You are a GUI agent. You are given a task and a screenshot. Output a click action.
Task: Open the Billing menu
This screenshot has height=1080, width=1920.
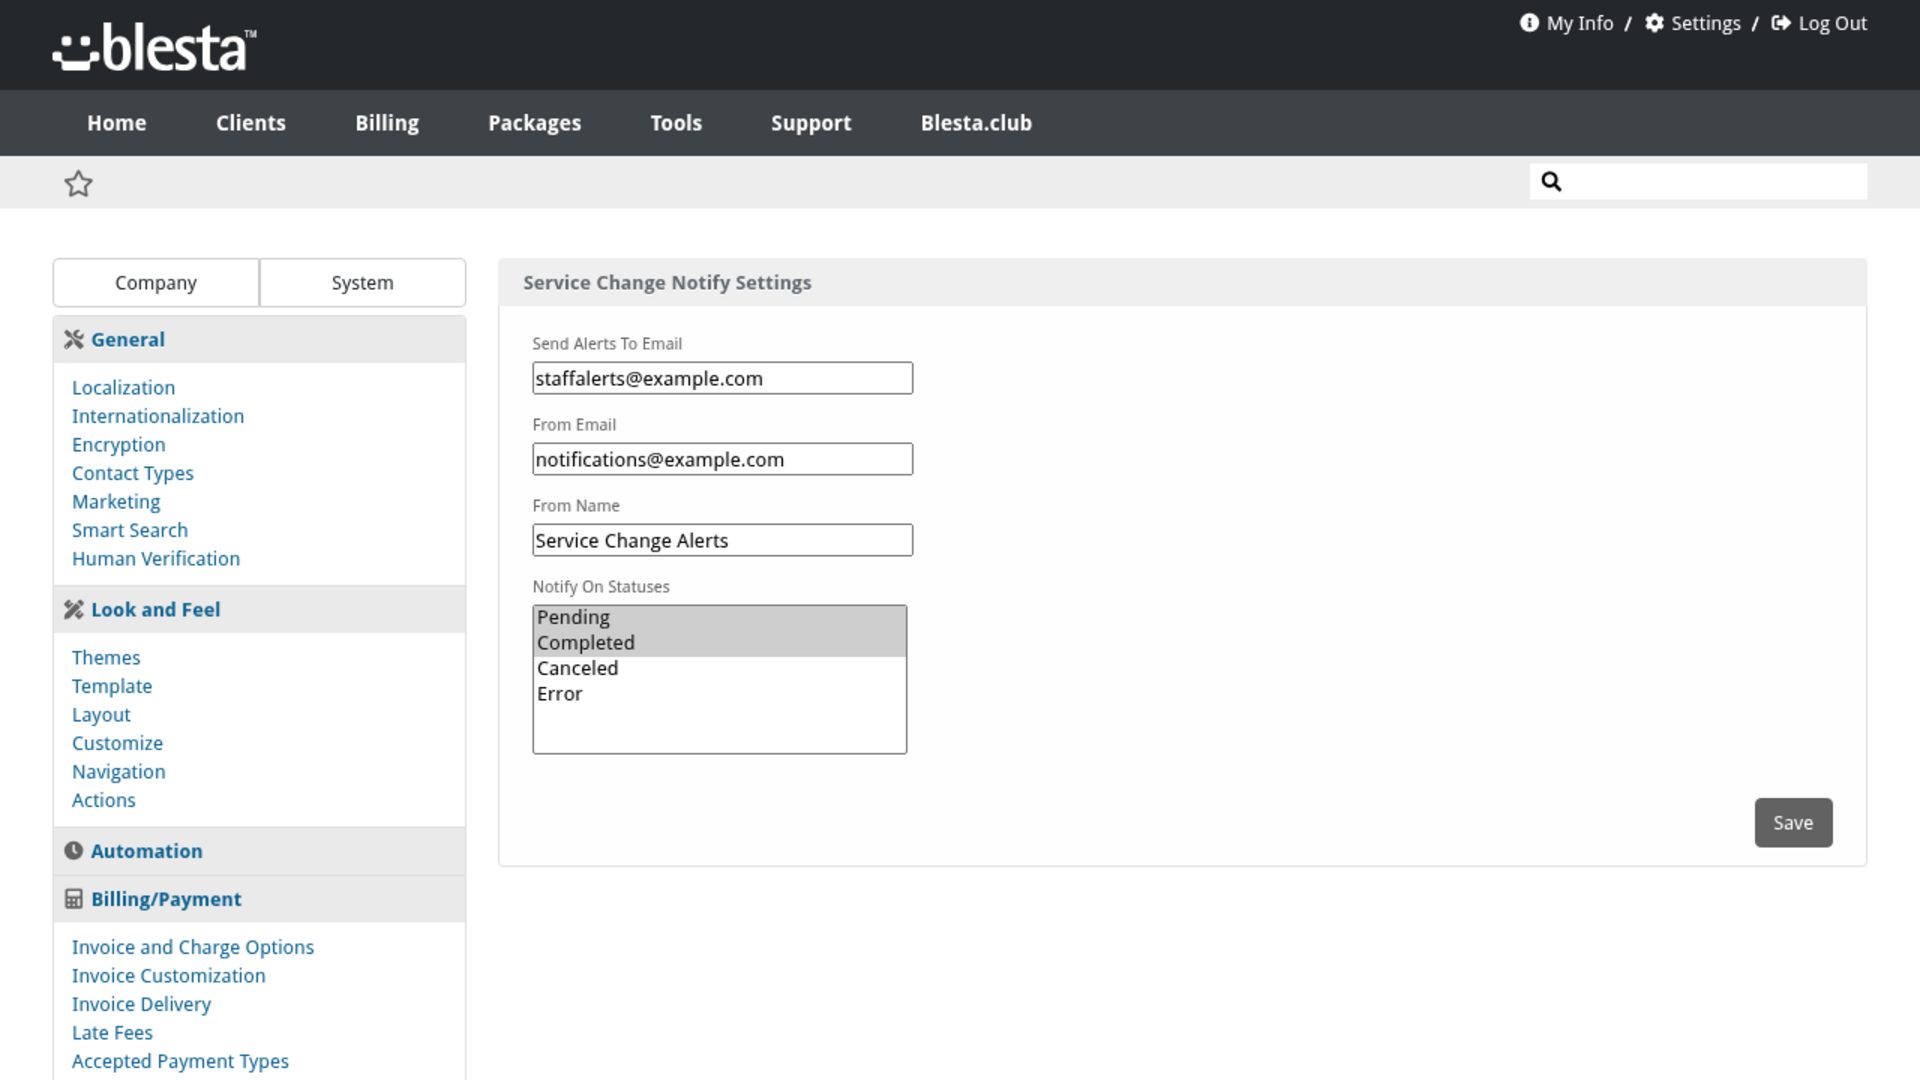[387, 123]
